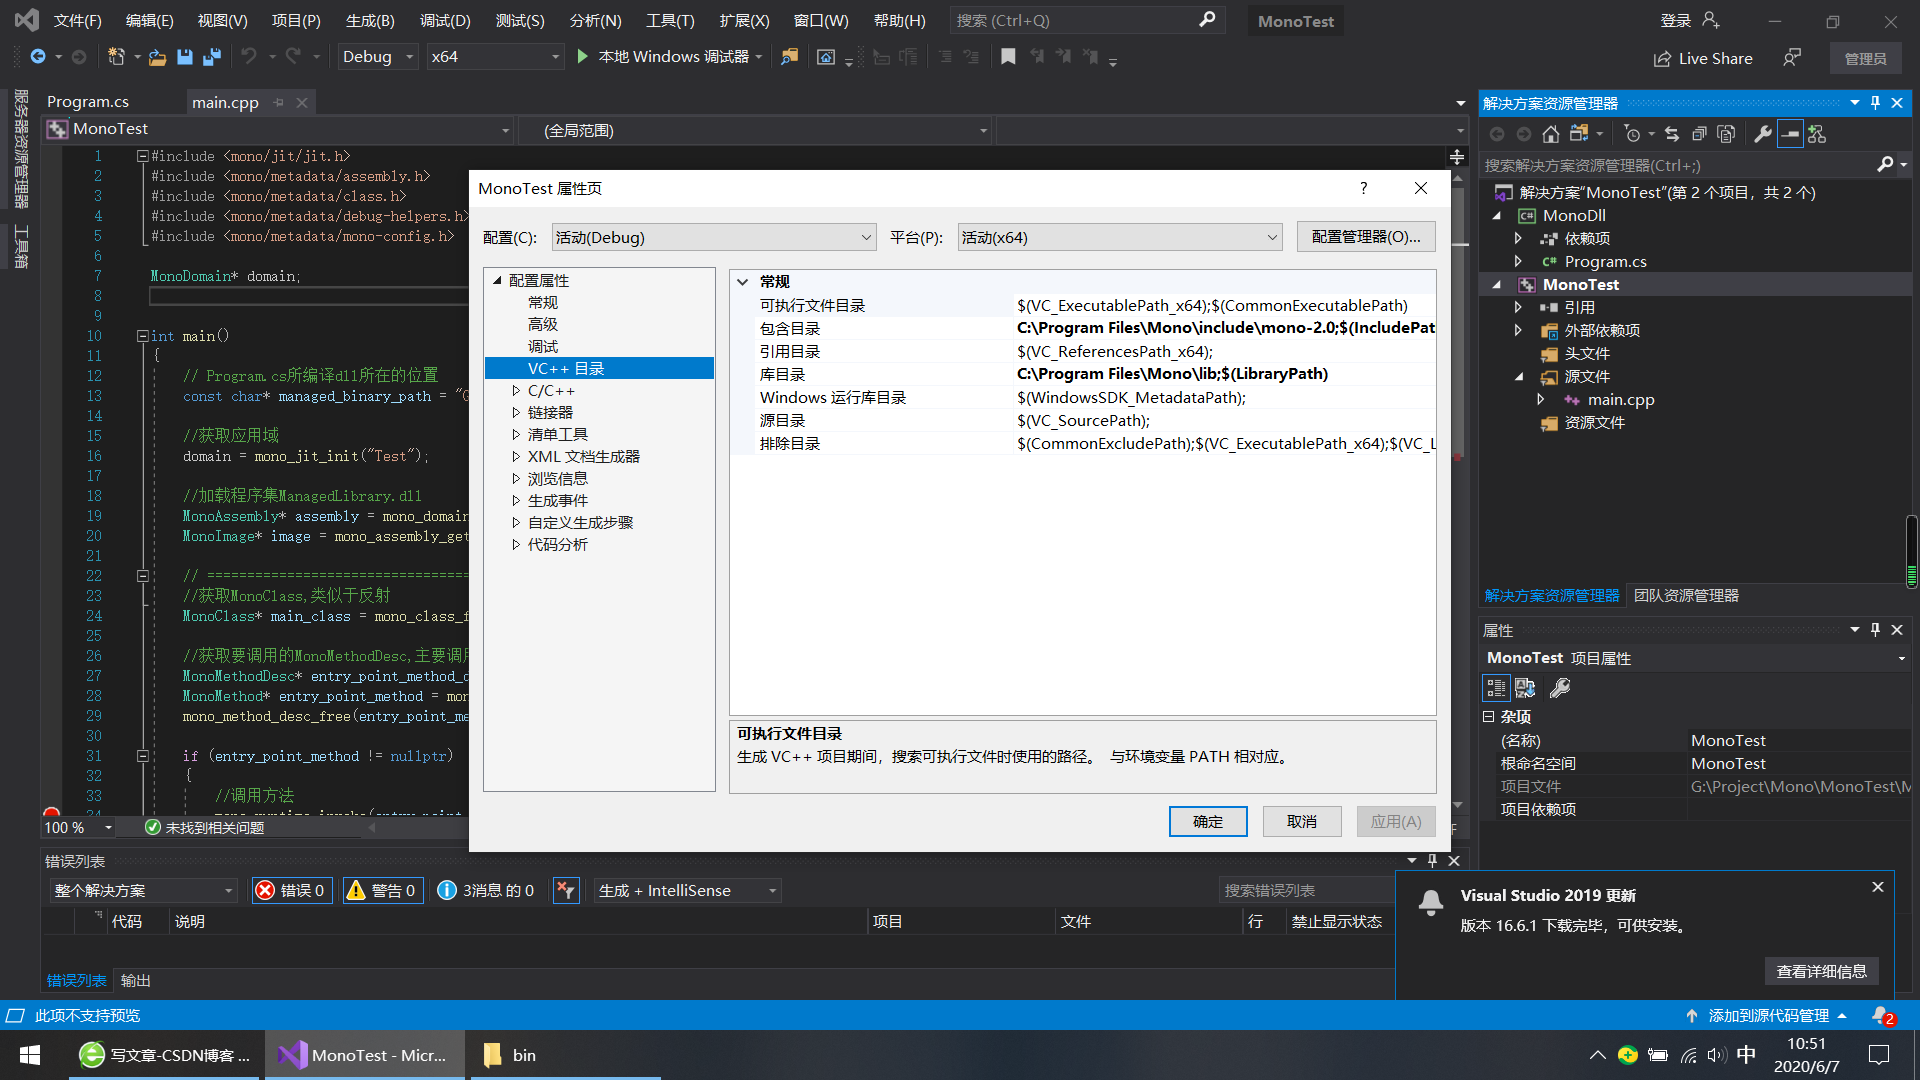The image size is (1920, 1080).
Task: Open the platform combo box showing 活动(x64)
Action: tap(1120, 237)
